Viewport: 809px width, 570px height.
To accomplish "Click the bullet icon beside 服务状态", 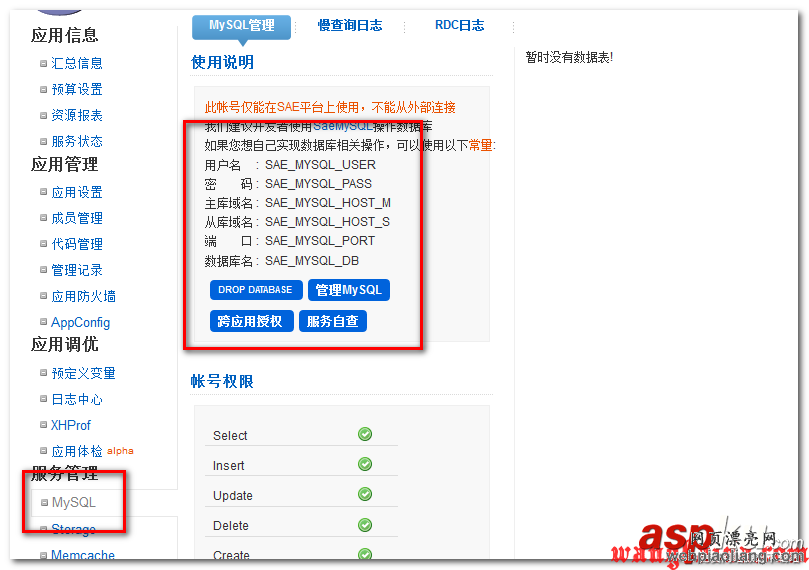I will pyautogui.click(x=44, y=141).
